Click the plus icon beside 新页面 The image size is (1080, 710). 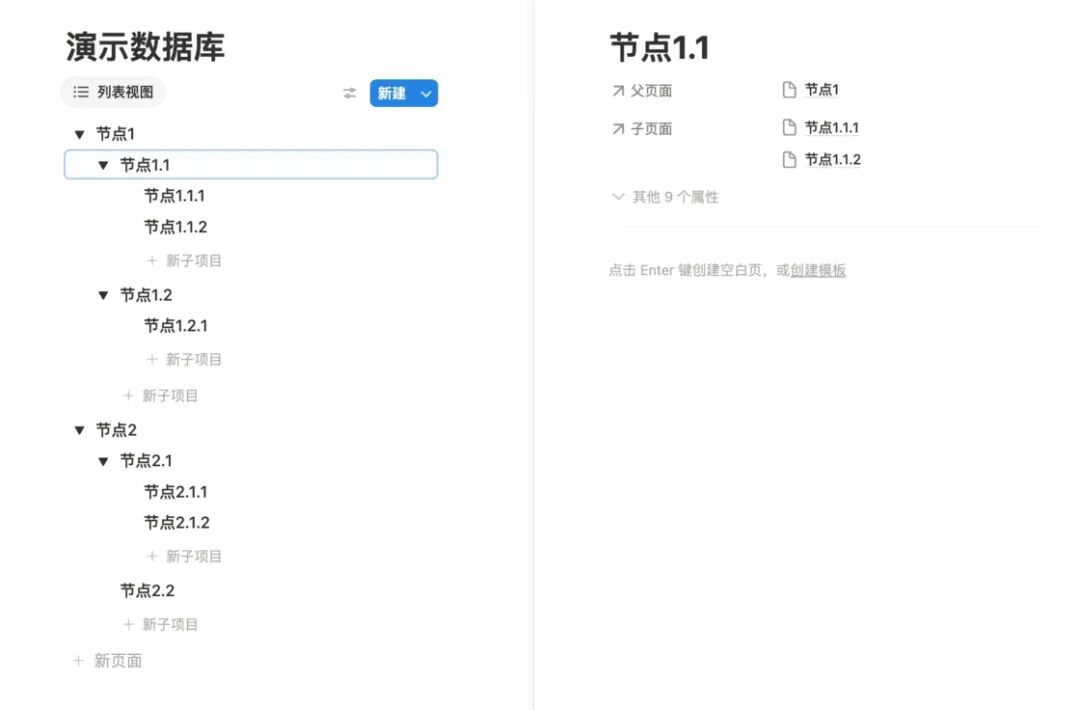pyautogui.click(x=79, y=661)
